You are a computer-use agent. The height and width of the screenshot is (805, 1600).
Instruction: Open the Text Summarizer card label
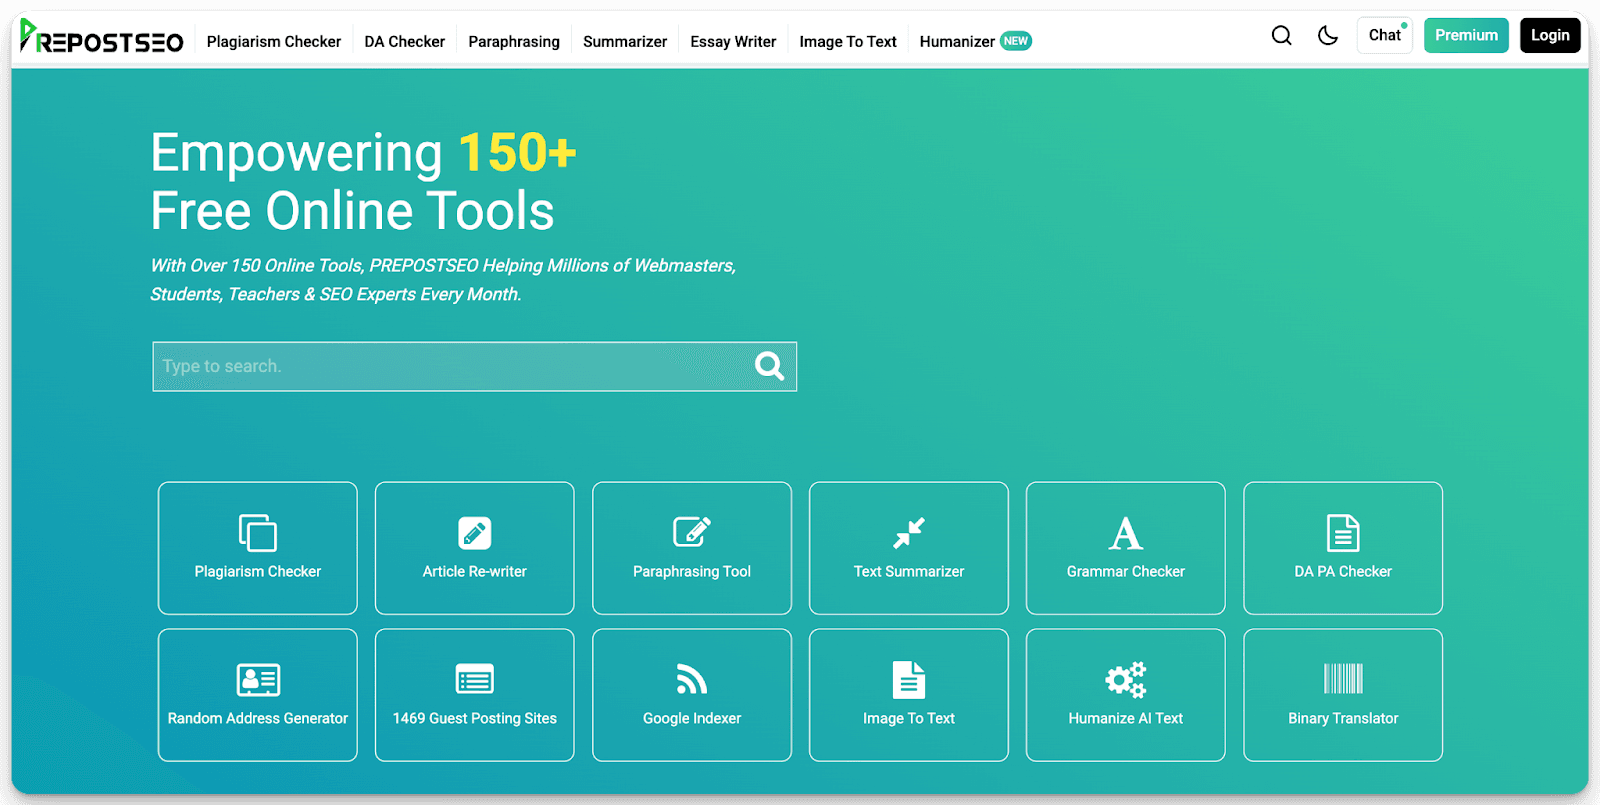click(x=909, y=571)
